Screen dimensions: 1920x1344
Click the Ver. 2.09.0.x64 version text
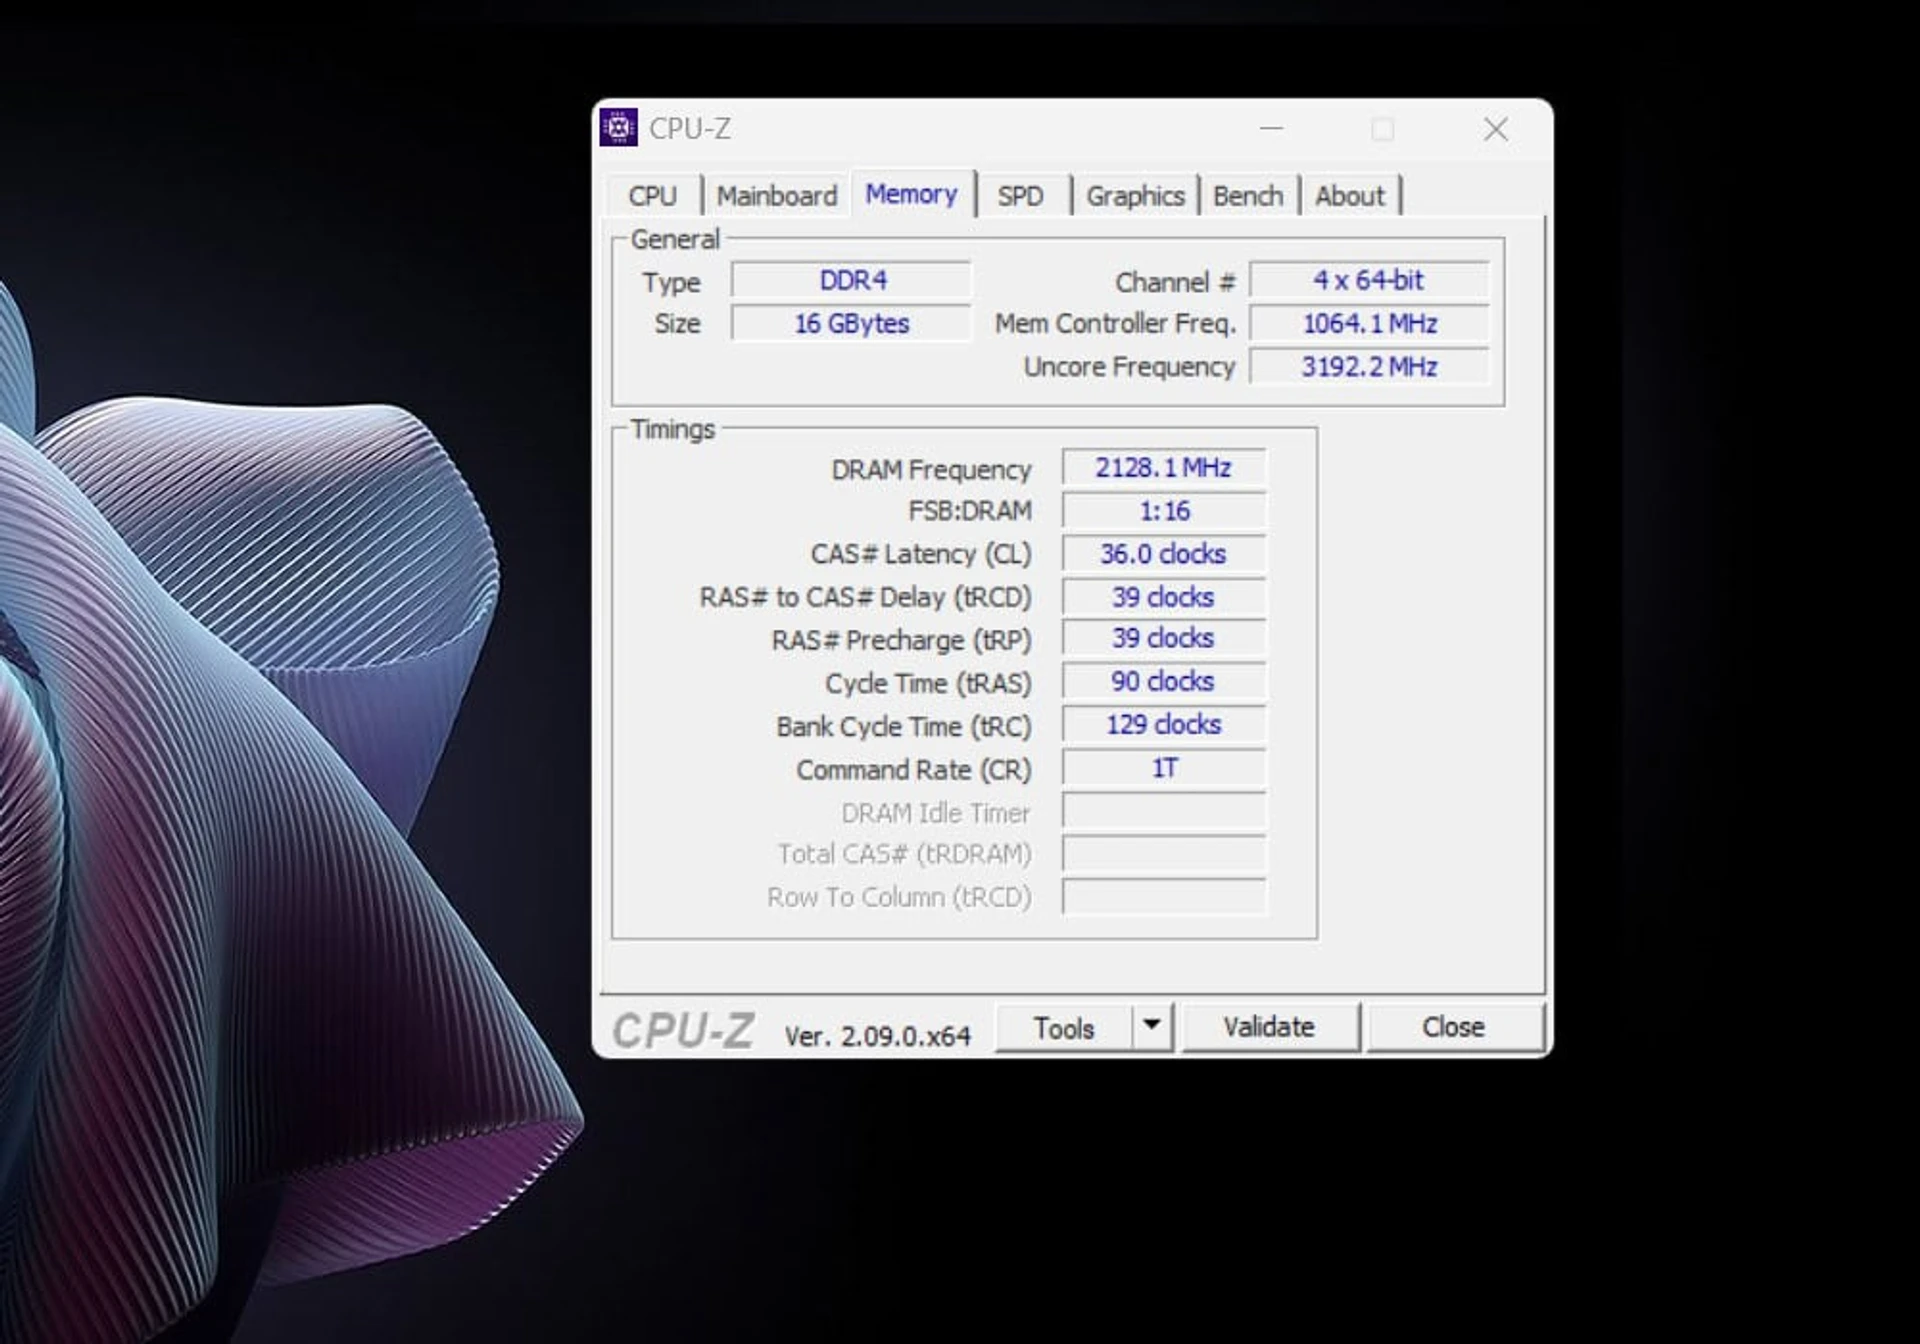pos(877,1036)
